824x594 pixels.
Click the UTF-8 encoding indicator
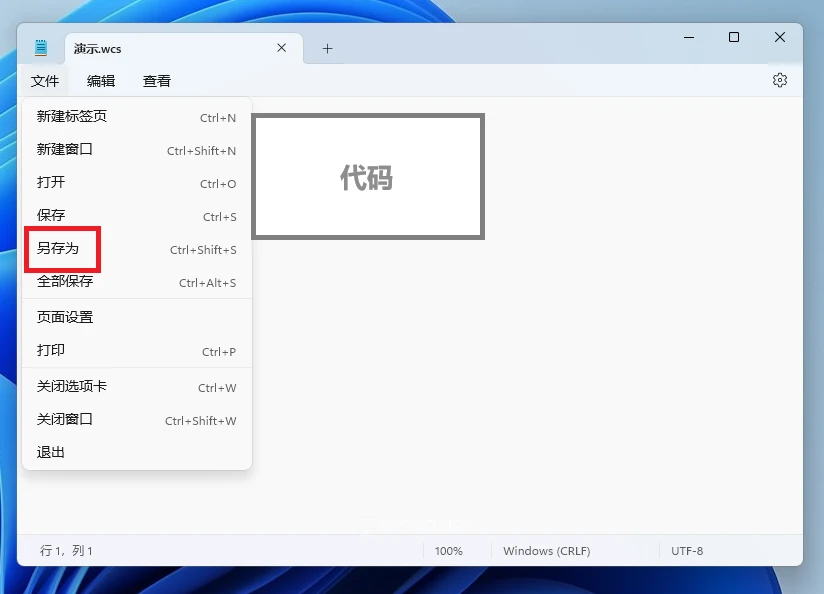coord(687,551)
